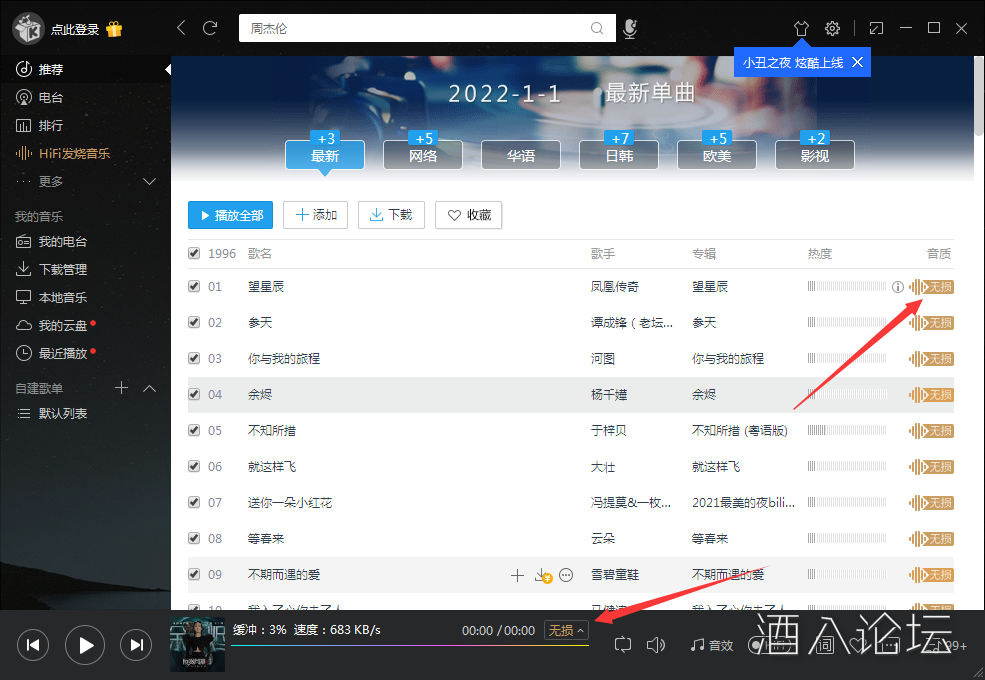Open info icon on 望星辰 row
This screenshot has height=680, width=985.
tap(898, 287)
